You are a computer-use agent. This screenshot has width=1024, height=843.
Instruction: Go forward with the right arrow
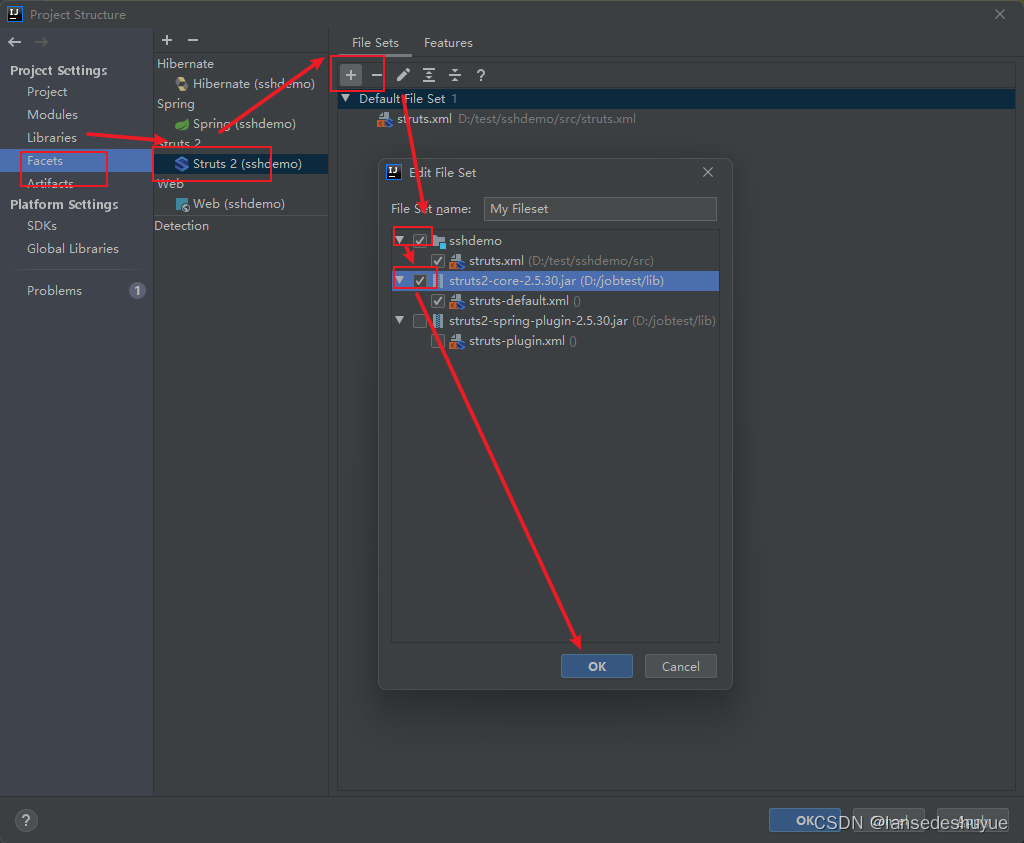[41, 42]
